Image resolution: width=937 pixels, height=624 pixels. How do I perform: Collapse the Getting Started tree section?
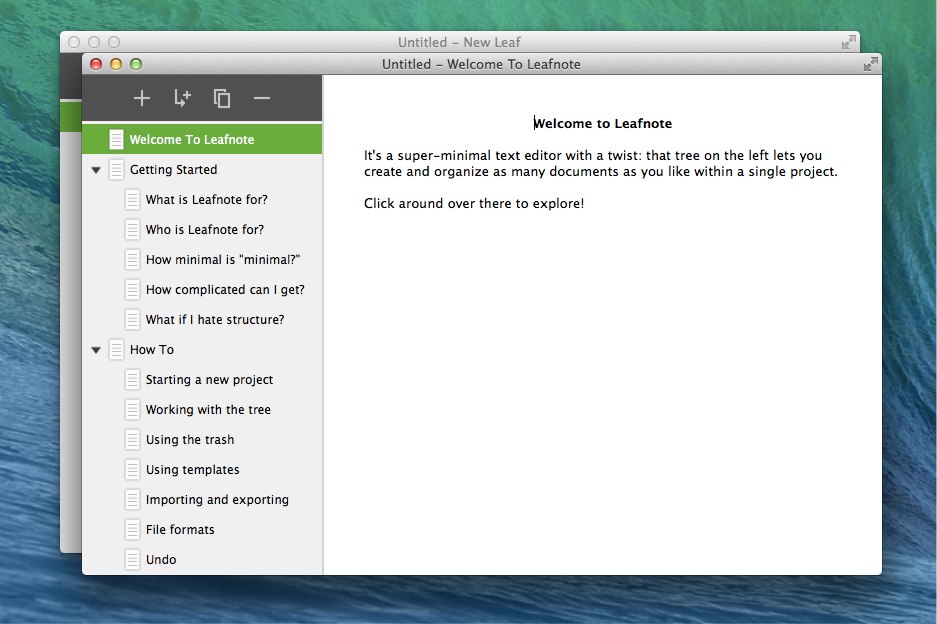(x=96, y=170)
